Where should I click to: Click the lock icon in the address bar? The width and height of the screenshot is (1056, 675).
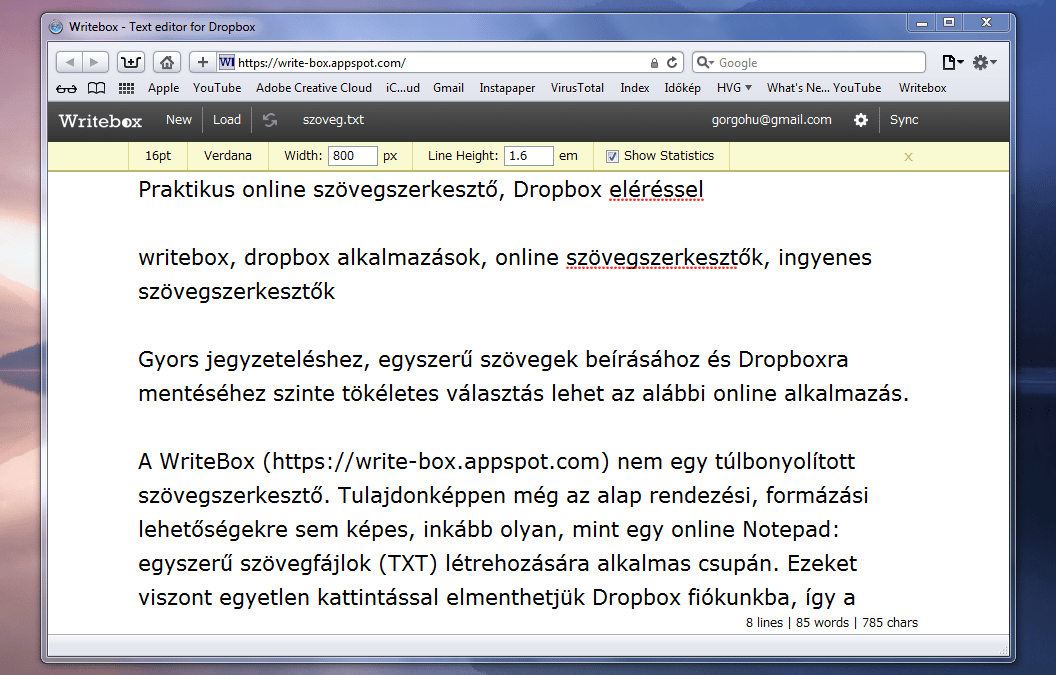click(x=654, y=63)
